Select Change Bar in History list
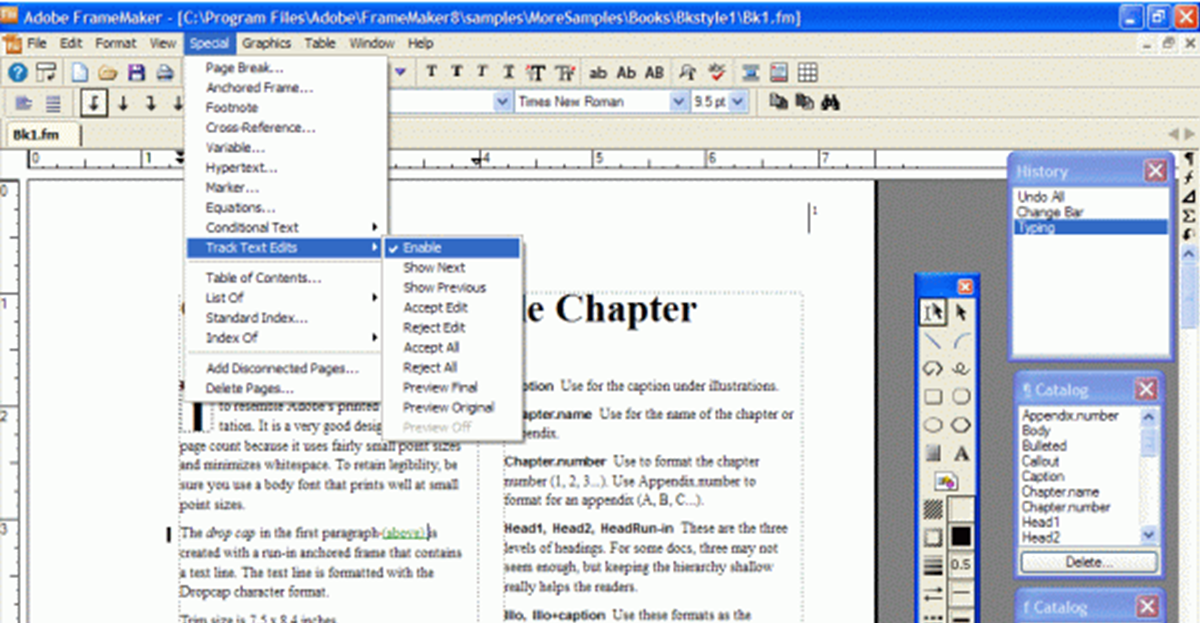Screen dimensions: 1200x623 pos(1049,212)
